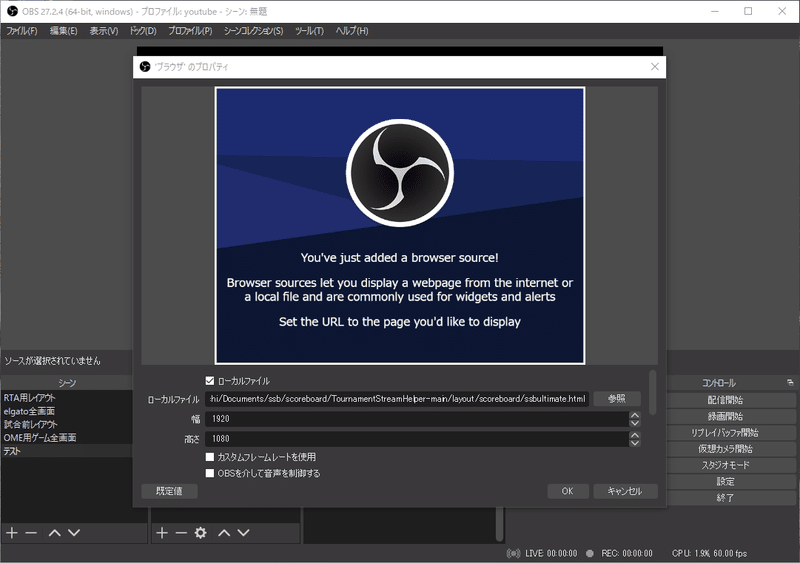800x563 pixels.
Task: Open the プロファイル(P) menu
Action: point(190,31)
